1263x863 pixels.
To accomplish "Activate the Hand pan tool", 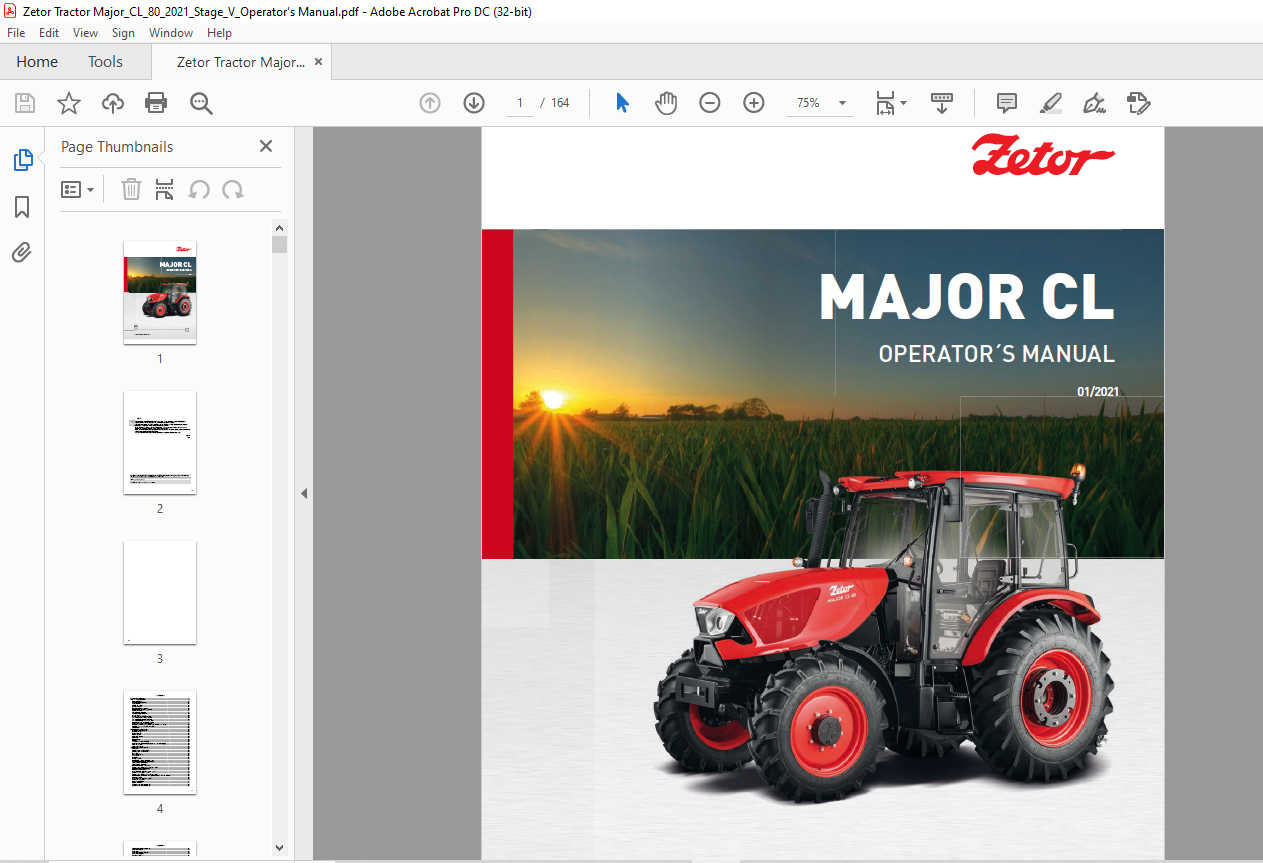I will click(x=666, y=103).
